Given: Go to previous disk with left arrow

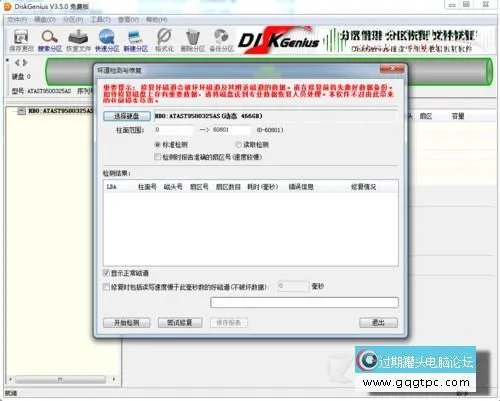Looking at the screenshot, I should coord(17,62).
